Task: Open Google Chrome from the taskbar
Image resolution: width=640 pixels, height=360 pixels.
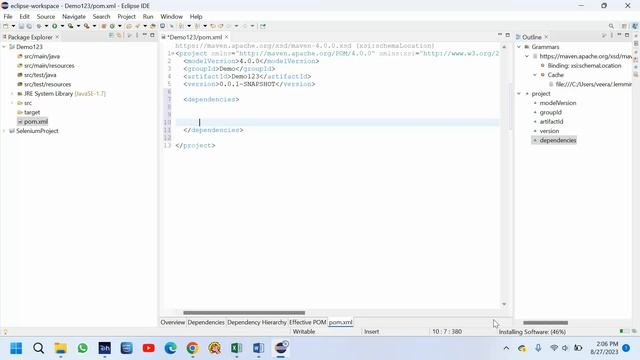Action: [192, 348]
